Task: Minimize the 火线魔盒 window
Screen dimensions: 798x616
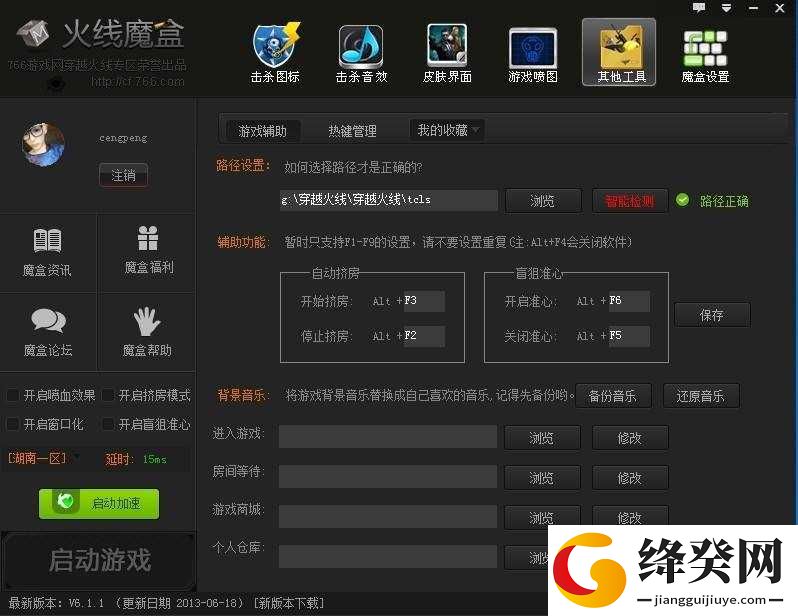Action: point(754,8)
